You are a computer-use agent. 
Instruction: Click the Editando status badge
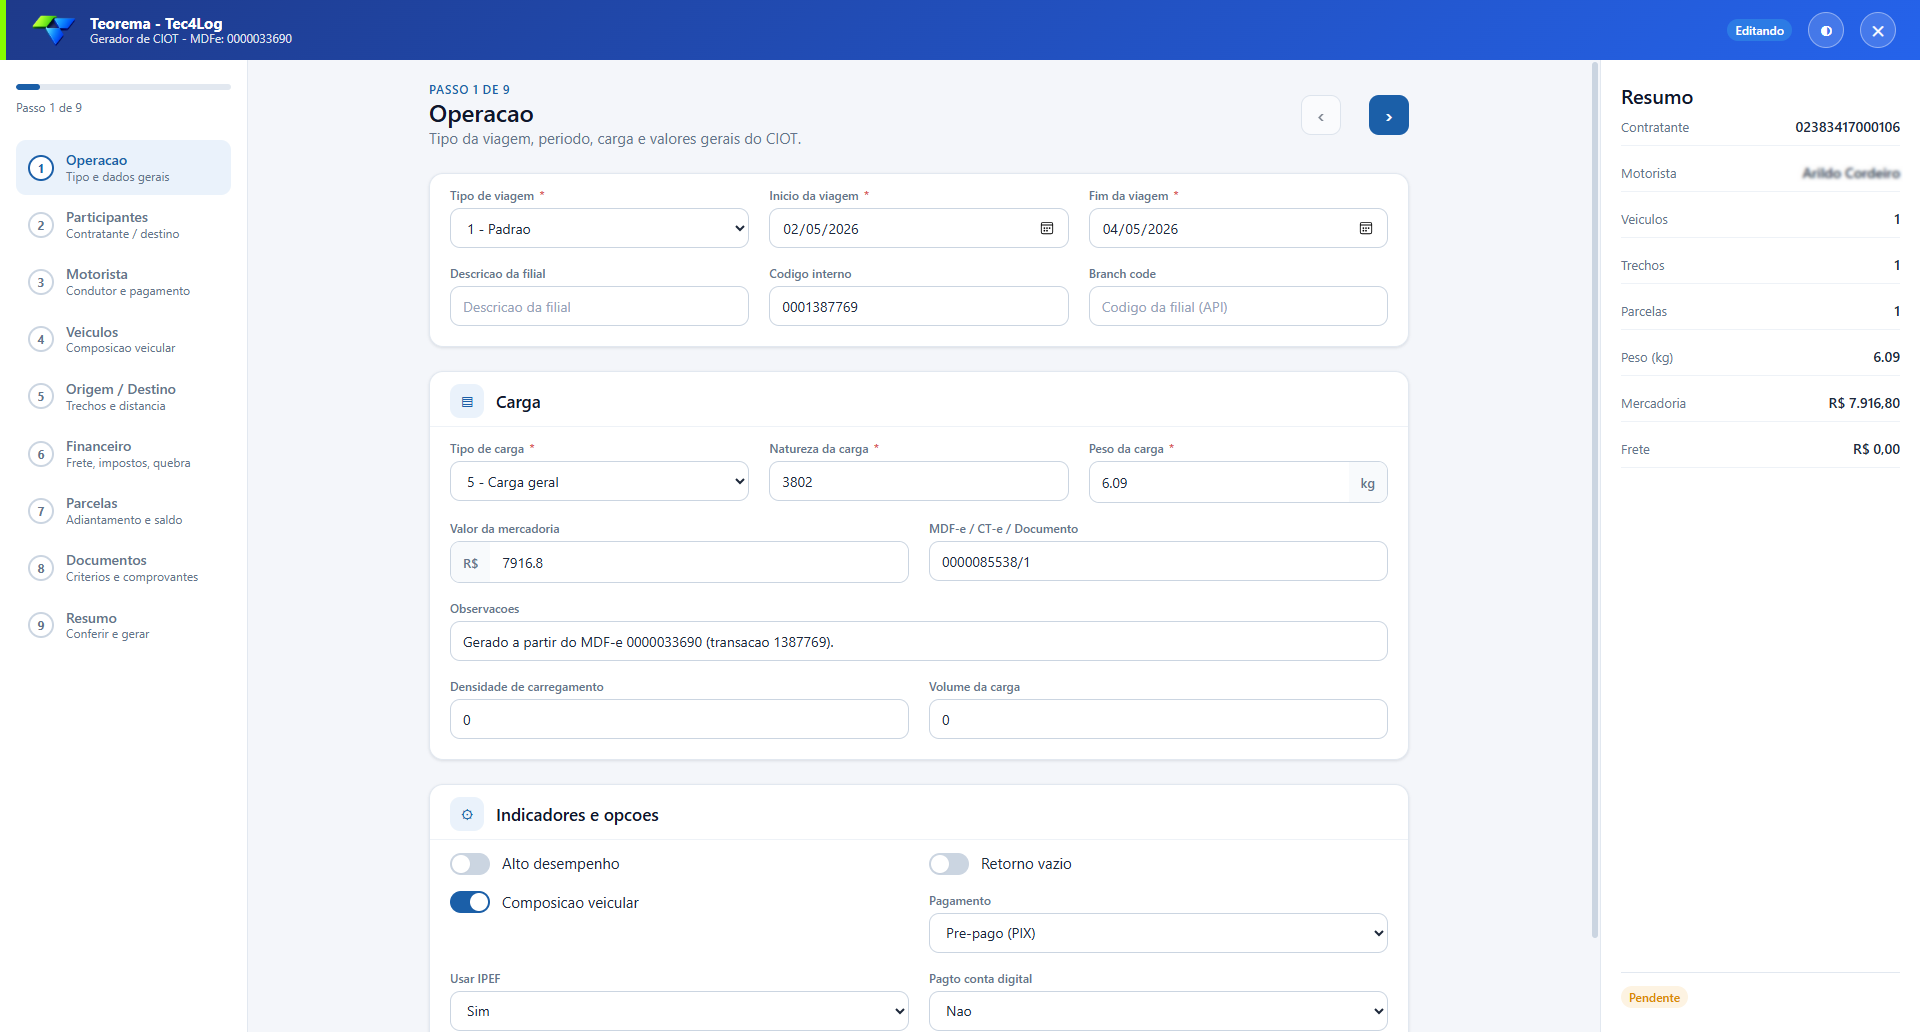point(1759,31)
